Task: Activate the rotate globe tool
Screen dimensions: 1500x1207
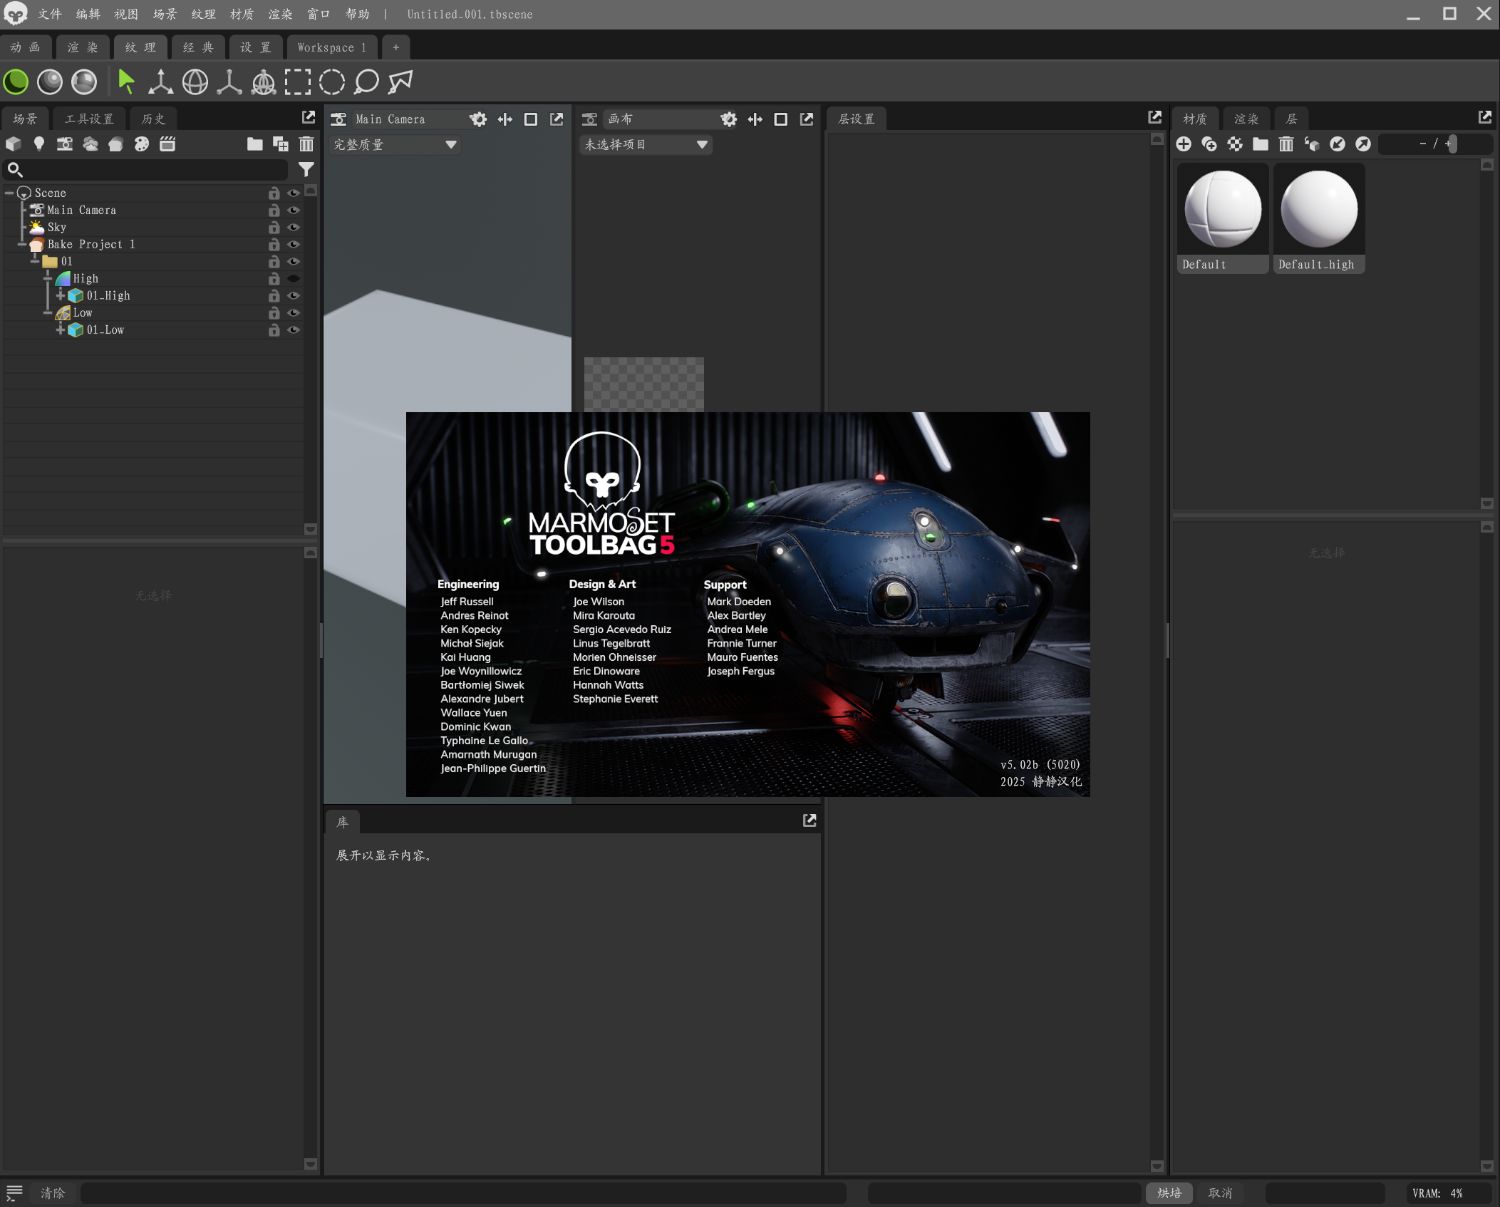Action: [x=195, y=82]
